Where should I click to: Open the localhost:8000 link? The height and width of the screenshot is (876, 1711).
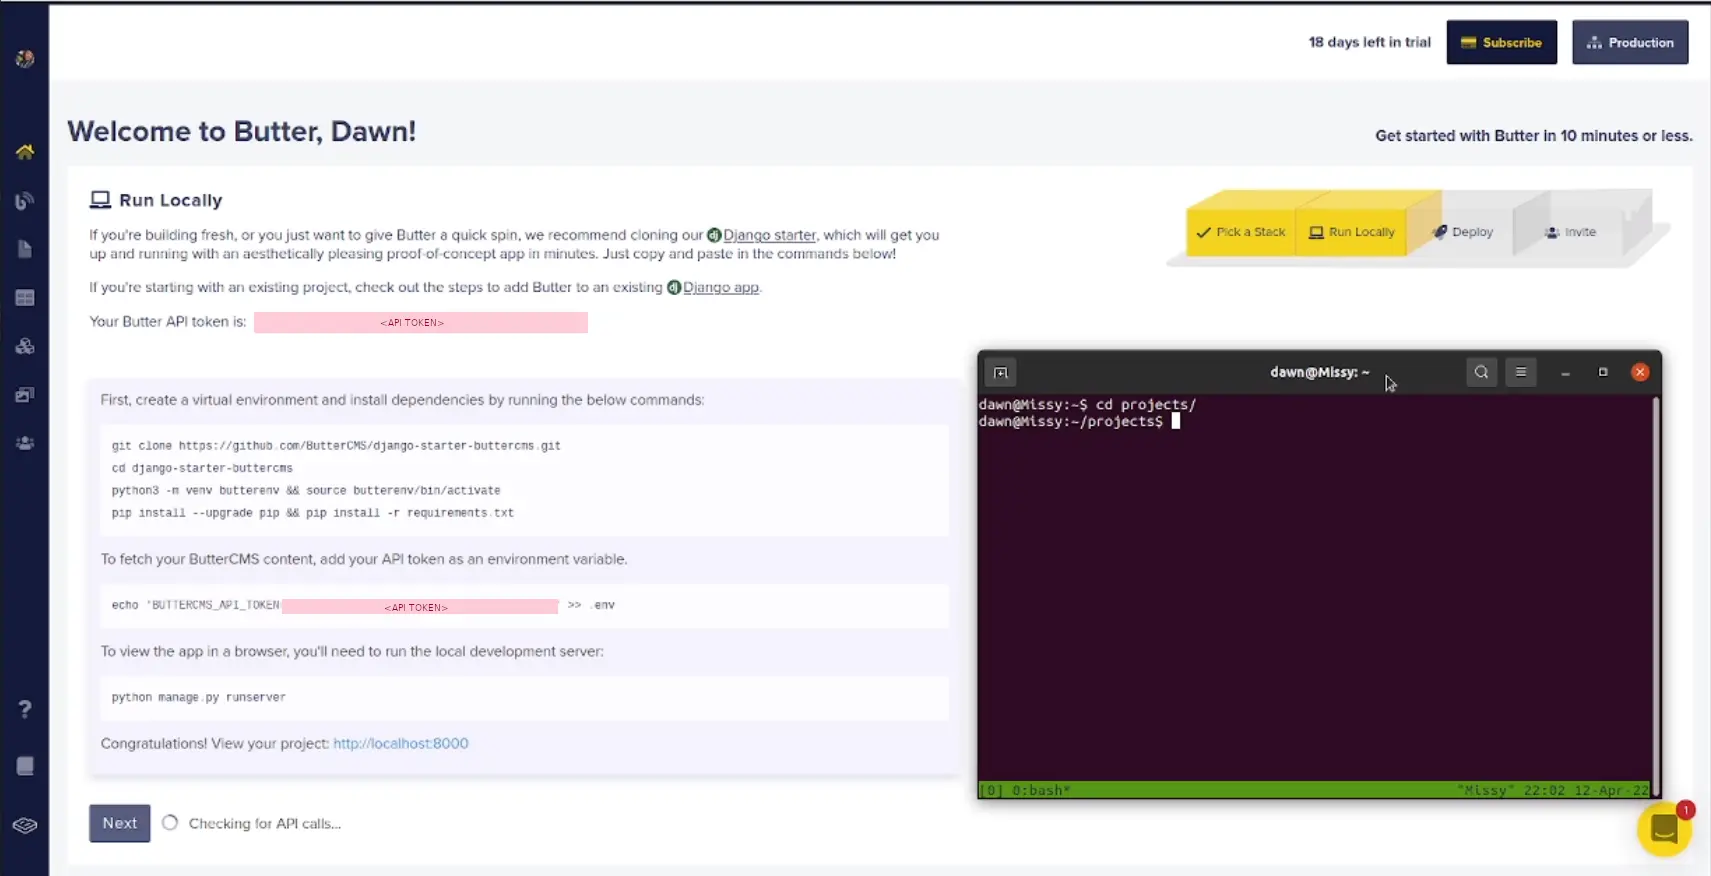coord(401,743)
